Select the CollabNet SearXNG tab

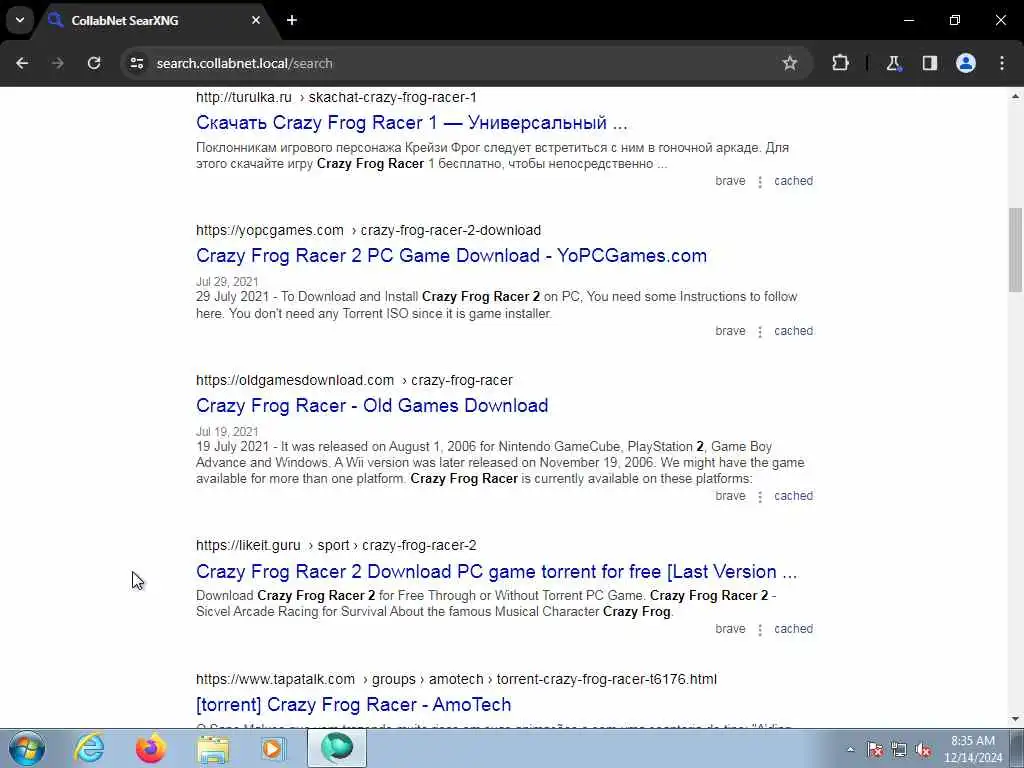point(155,20)
